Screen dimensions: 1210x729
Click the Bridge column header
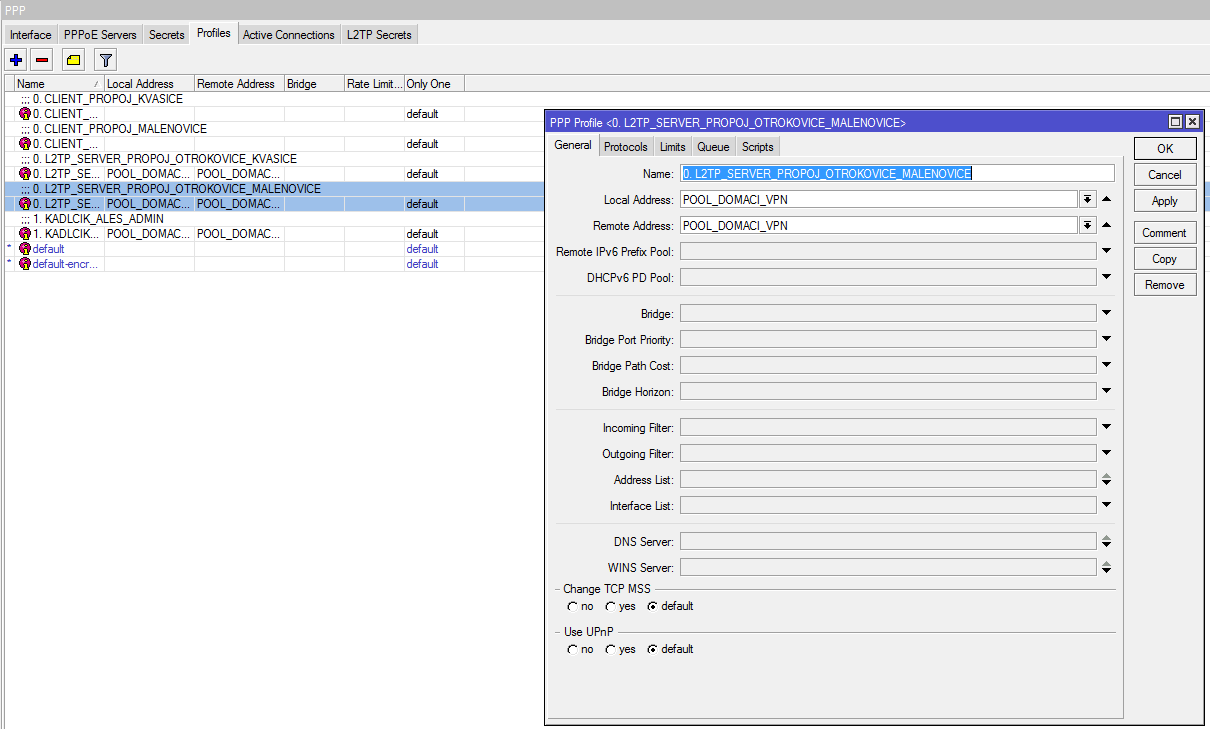(x=314, y=84)
